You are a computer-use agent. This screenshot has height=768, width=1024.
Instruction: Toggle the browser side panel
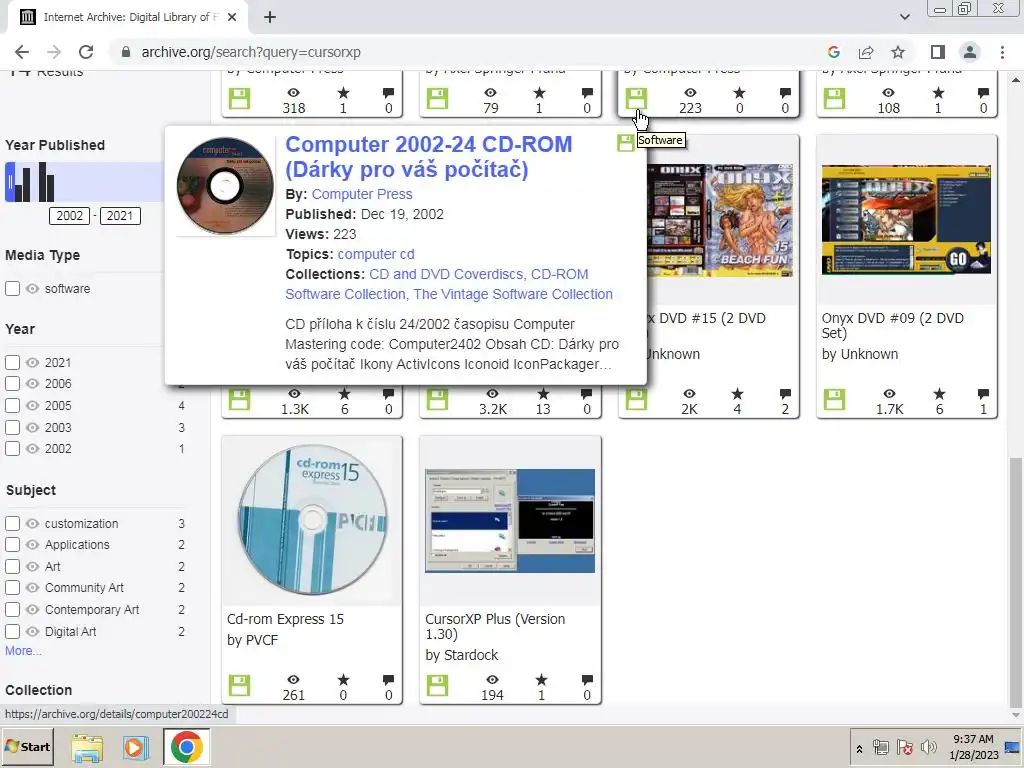[938, 52]
